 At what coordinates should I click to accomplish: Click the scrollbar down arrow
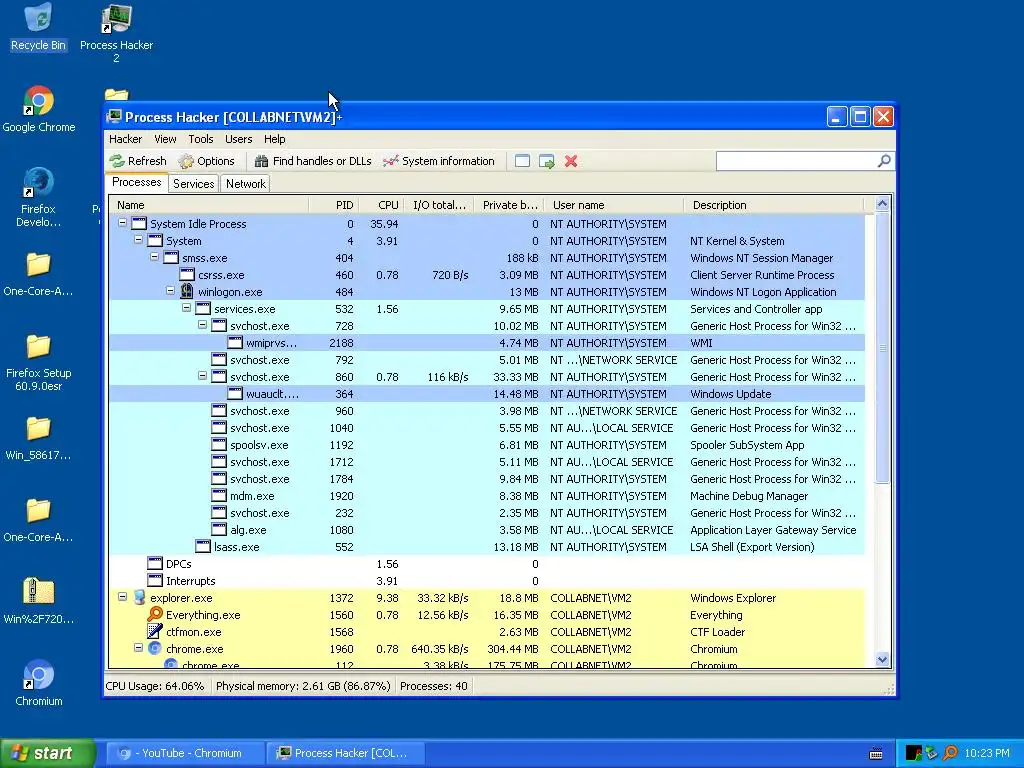pos(882,660)
